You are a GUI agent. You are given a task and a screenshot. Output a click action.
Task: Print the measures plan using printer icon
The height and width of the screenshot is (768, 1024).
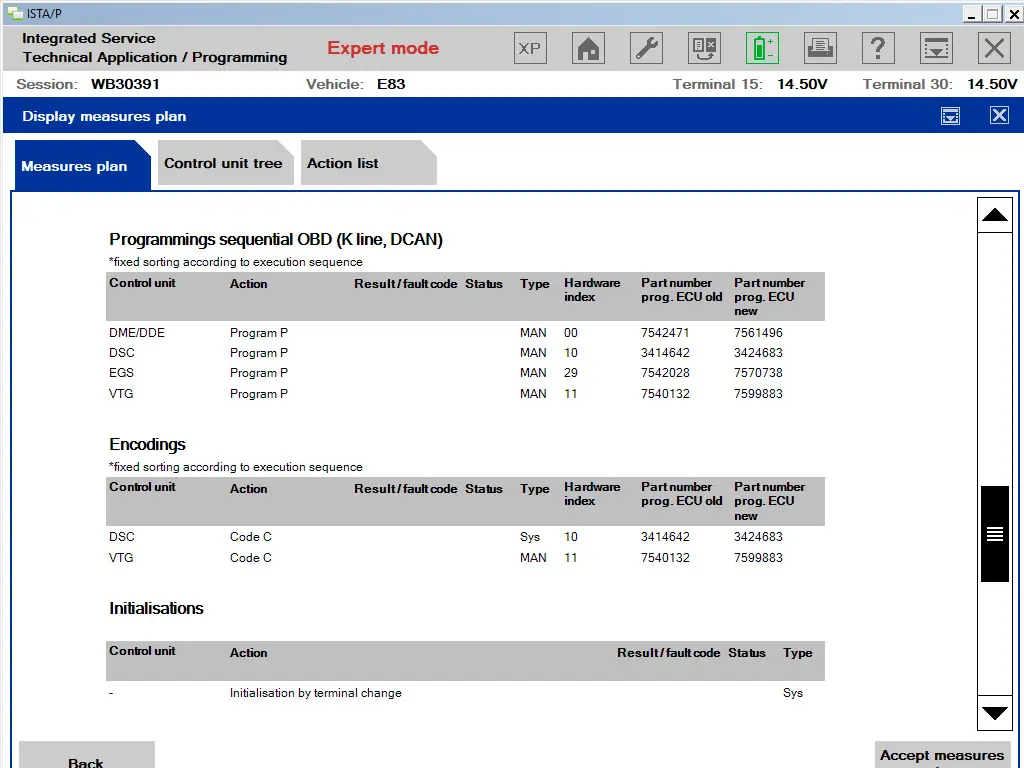click(819, 47)
